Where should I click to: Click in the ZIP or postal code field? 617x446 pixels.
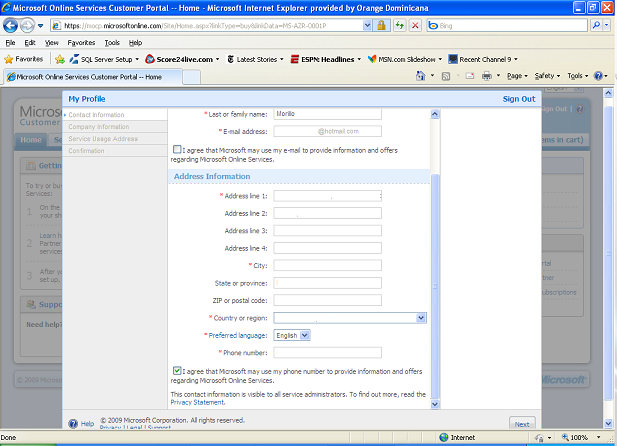click(327, 300)
